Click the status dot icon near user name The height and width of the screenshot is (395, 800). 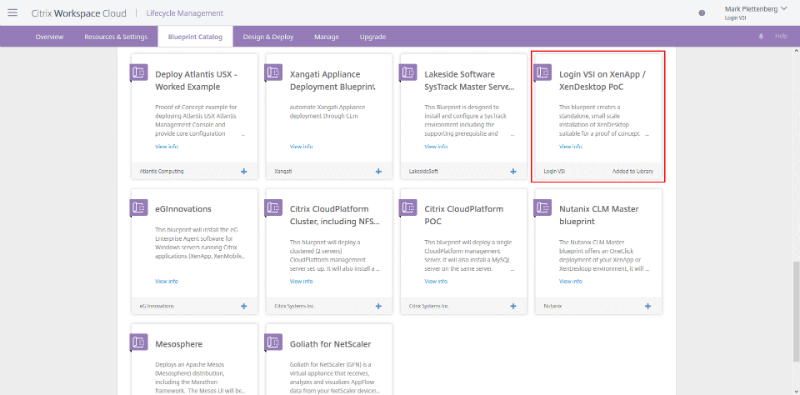tap(702, 13)
